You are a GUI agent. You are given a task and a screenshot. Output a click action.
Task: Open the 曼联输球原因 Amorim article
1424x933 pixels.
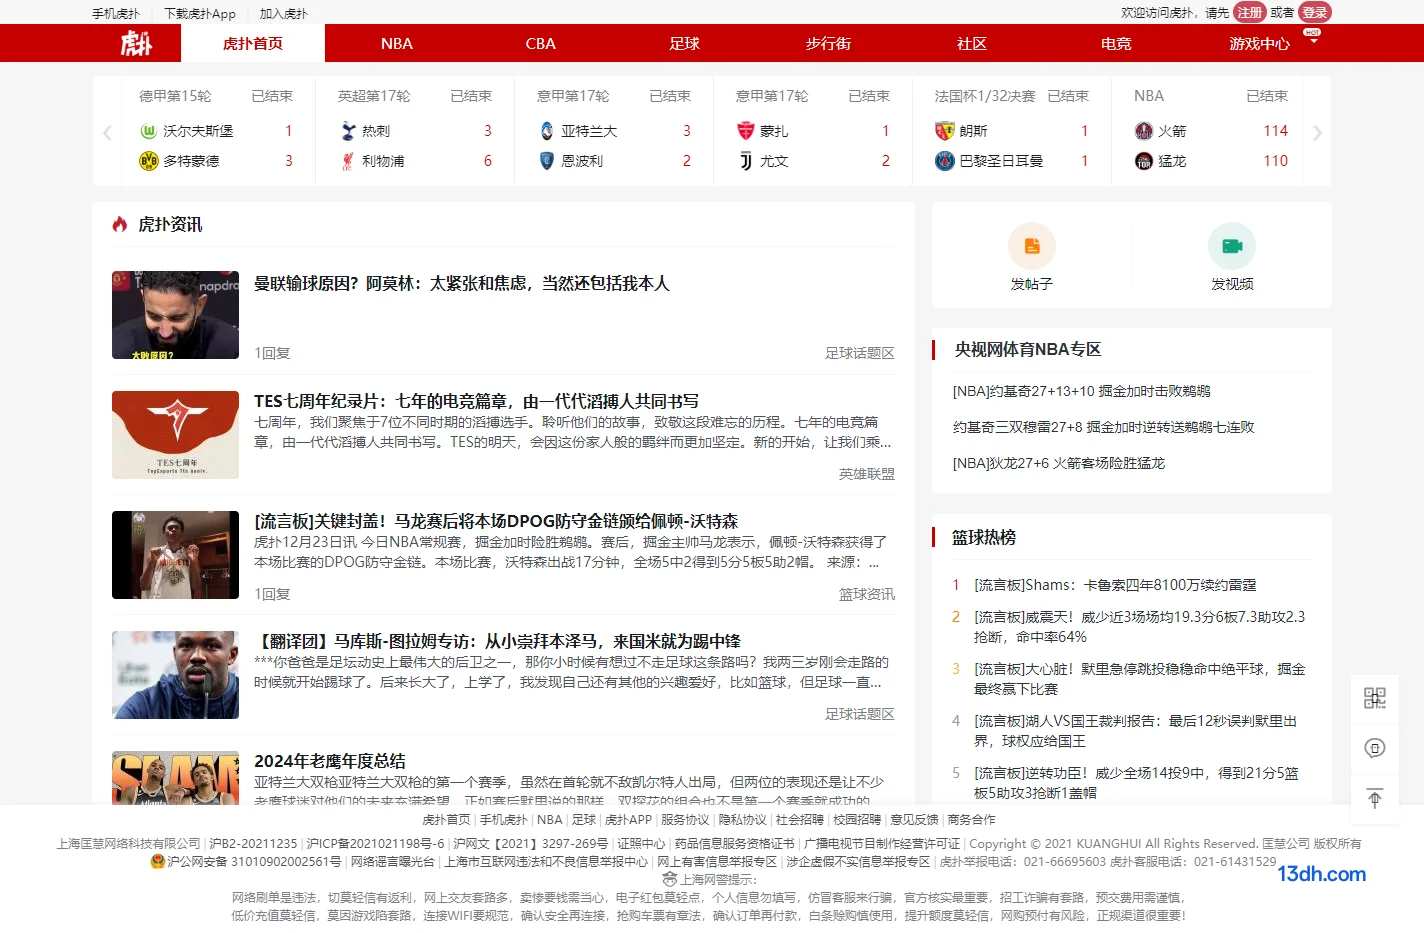(462, 283)
